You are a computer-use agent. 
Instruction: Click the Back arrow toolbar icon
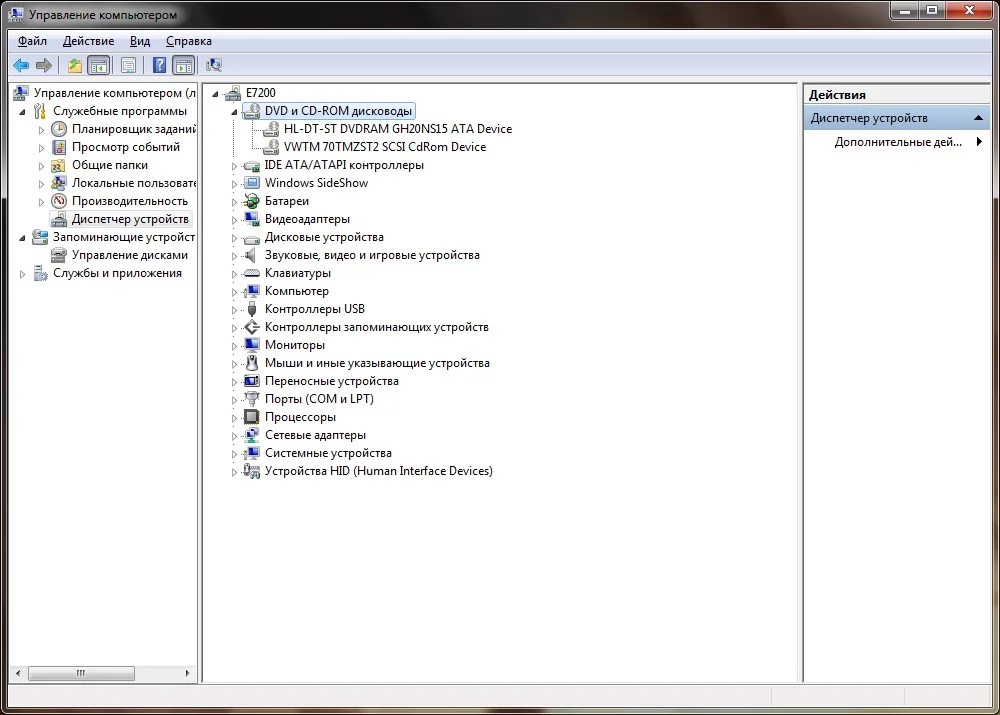coord(21,65)
